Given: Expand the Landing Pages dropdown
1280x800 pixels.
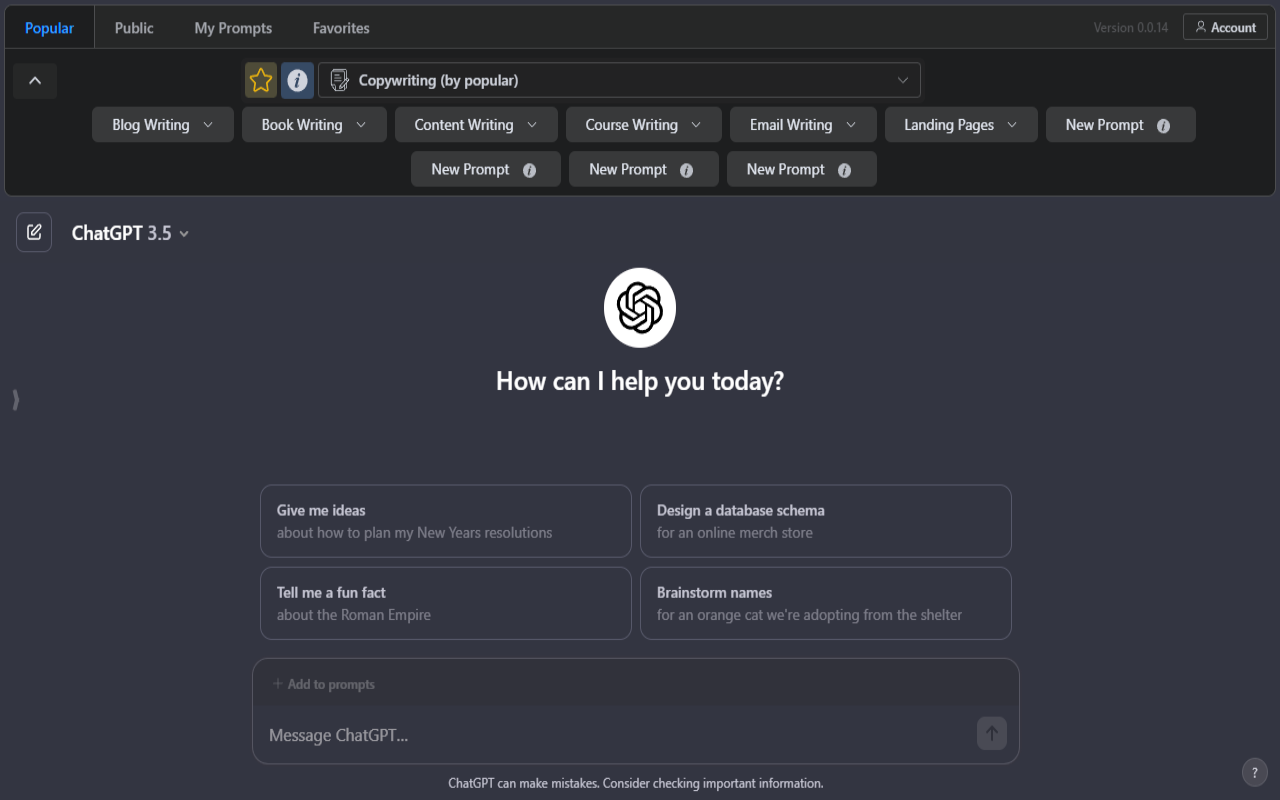Looking at the screenshot, I should coord(961,125).
